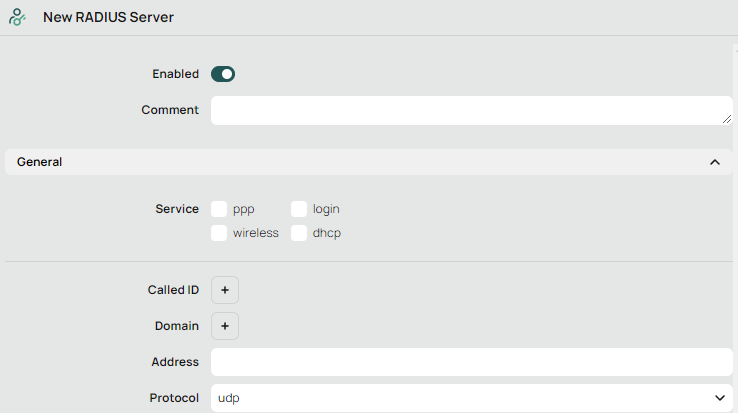Click into the Comment text field
The image size is (738, 413).
472,111
